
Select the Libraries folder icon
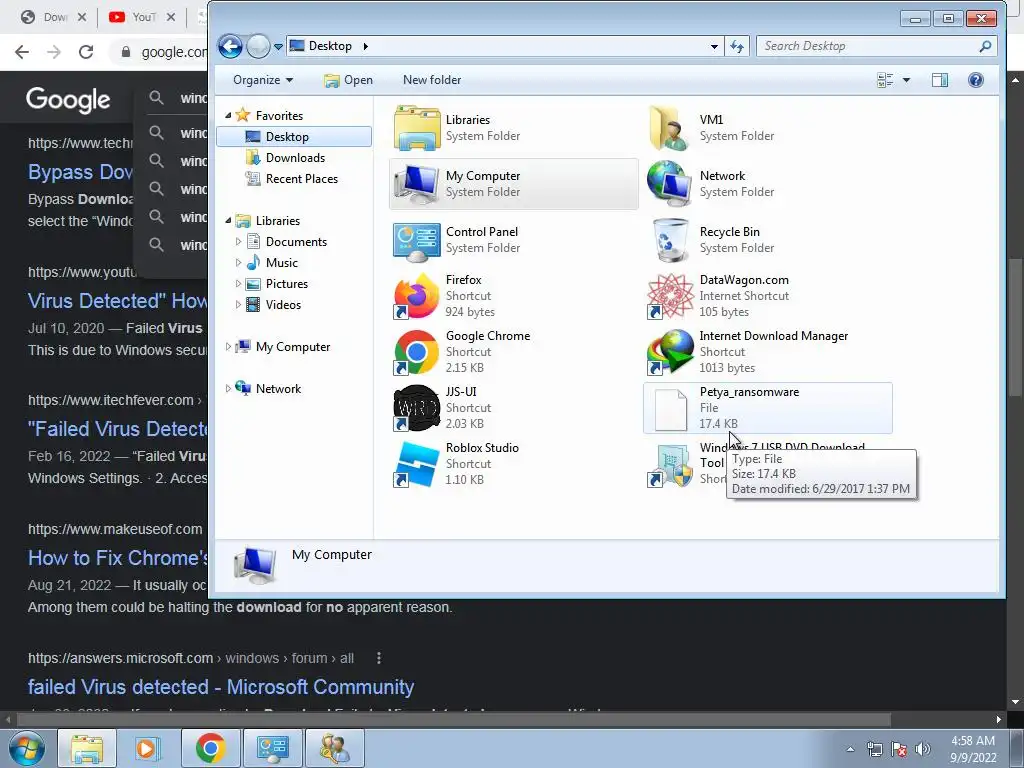(x=417, y=128)
